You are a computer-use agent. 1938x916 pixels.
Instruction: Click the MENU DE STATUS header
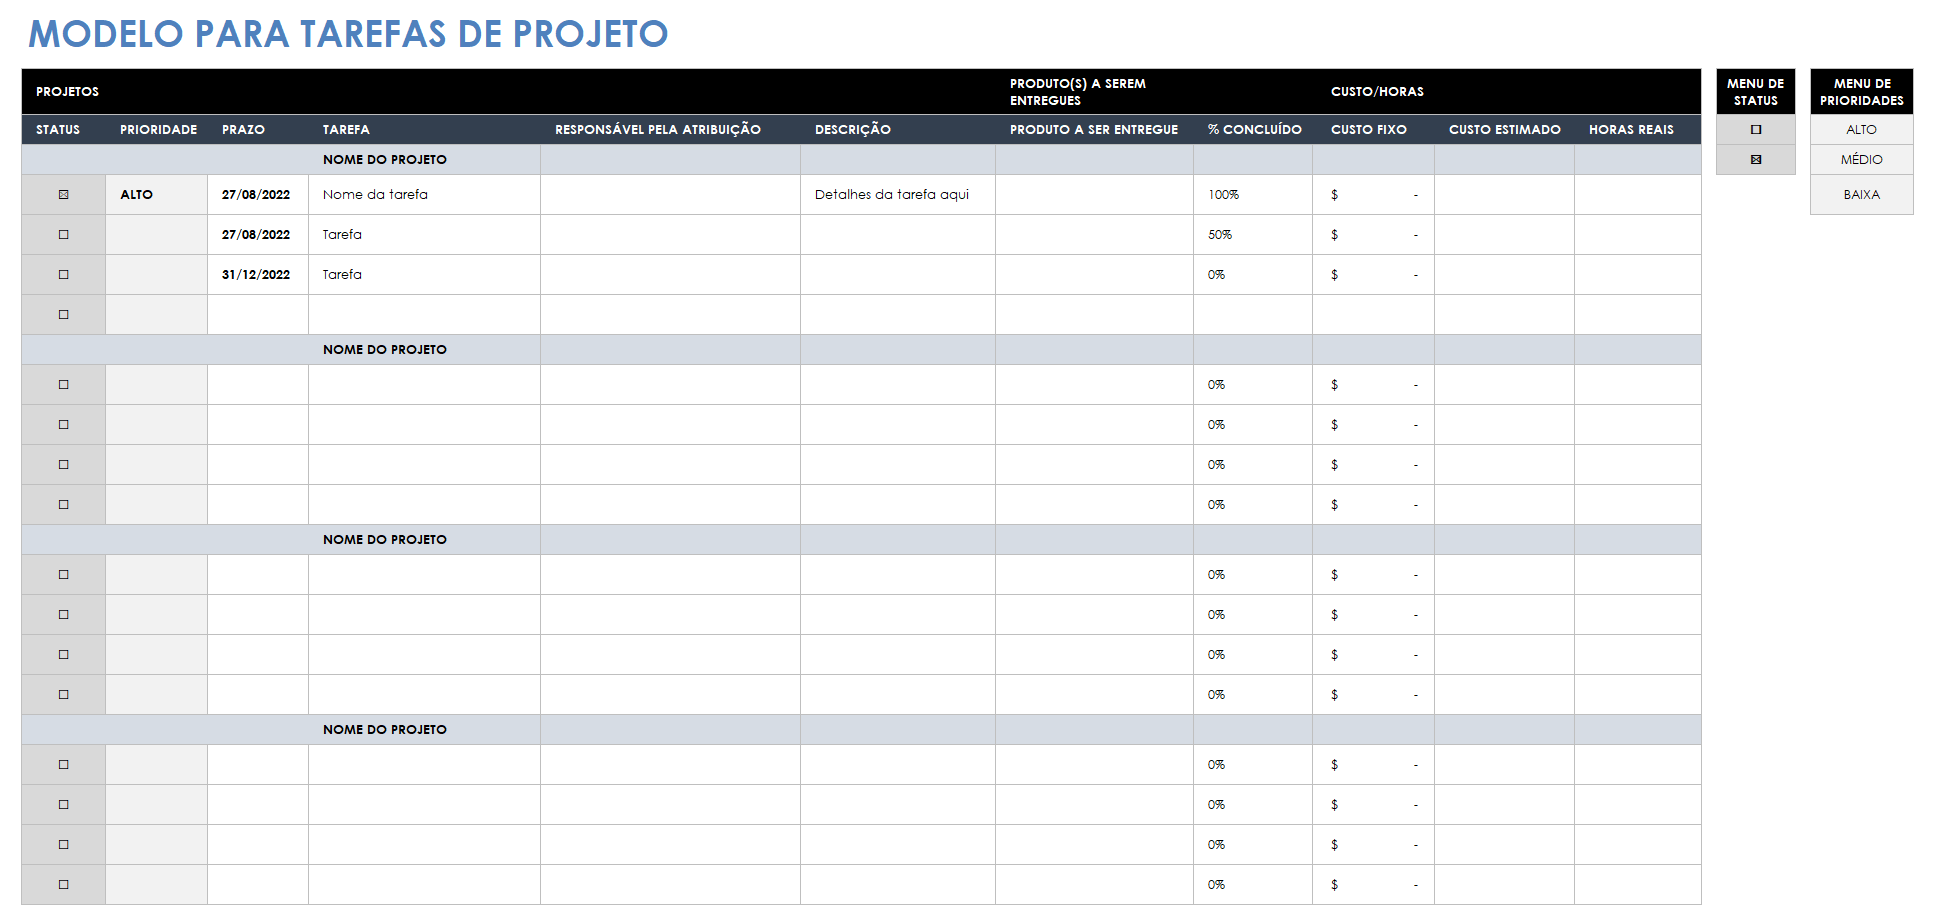click(1756, 92)
